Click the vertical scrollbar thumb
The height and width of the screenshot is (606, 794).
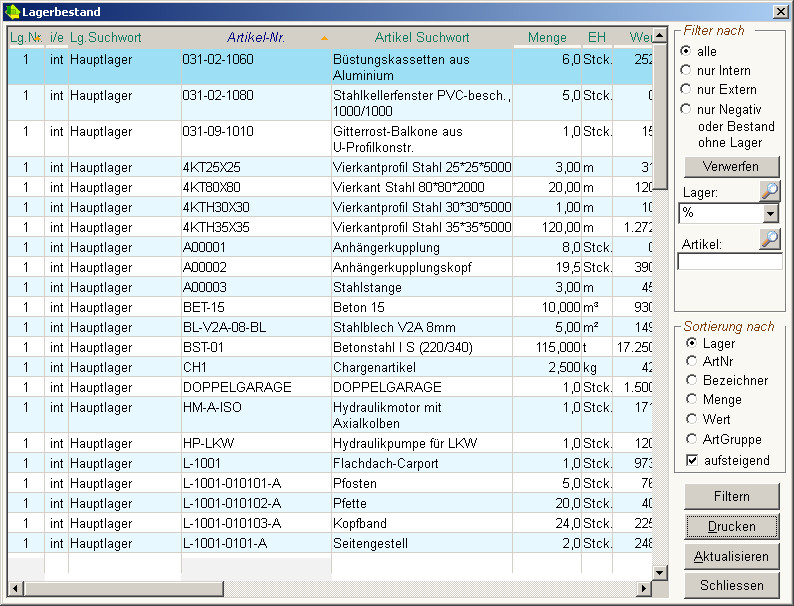click(659, 116)
